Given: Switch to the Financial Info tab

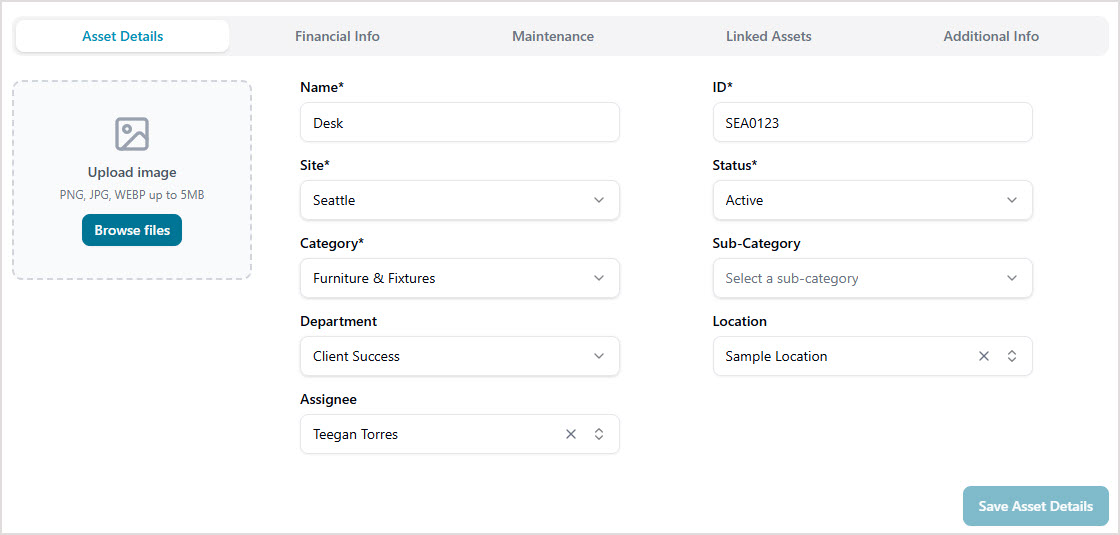Looking at the screenshot, I should 337,36.
